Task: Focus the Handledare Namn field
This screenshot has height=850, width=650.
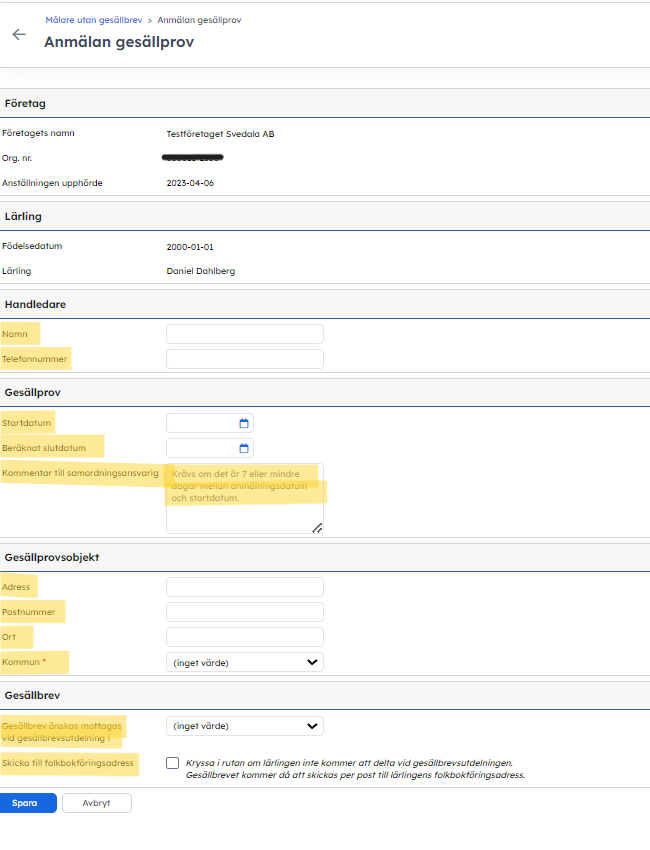Action: (x=244, y=334)
